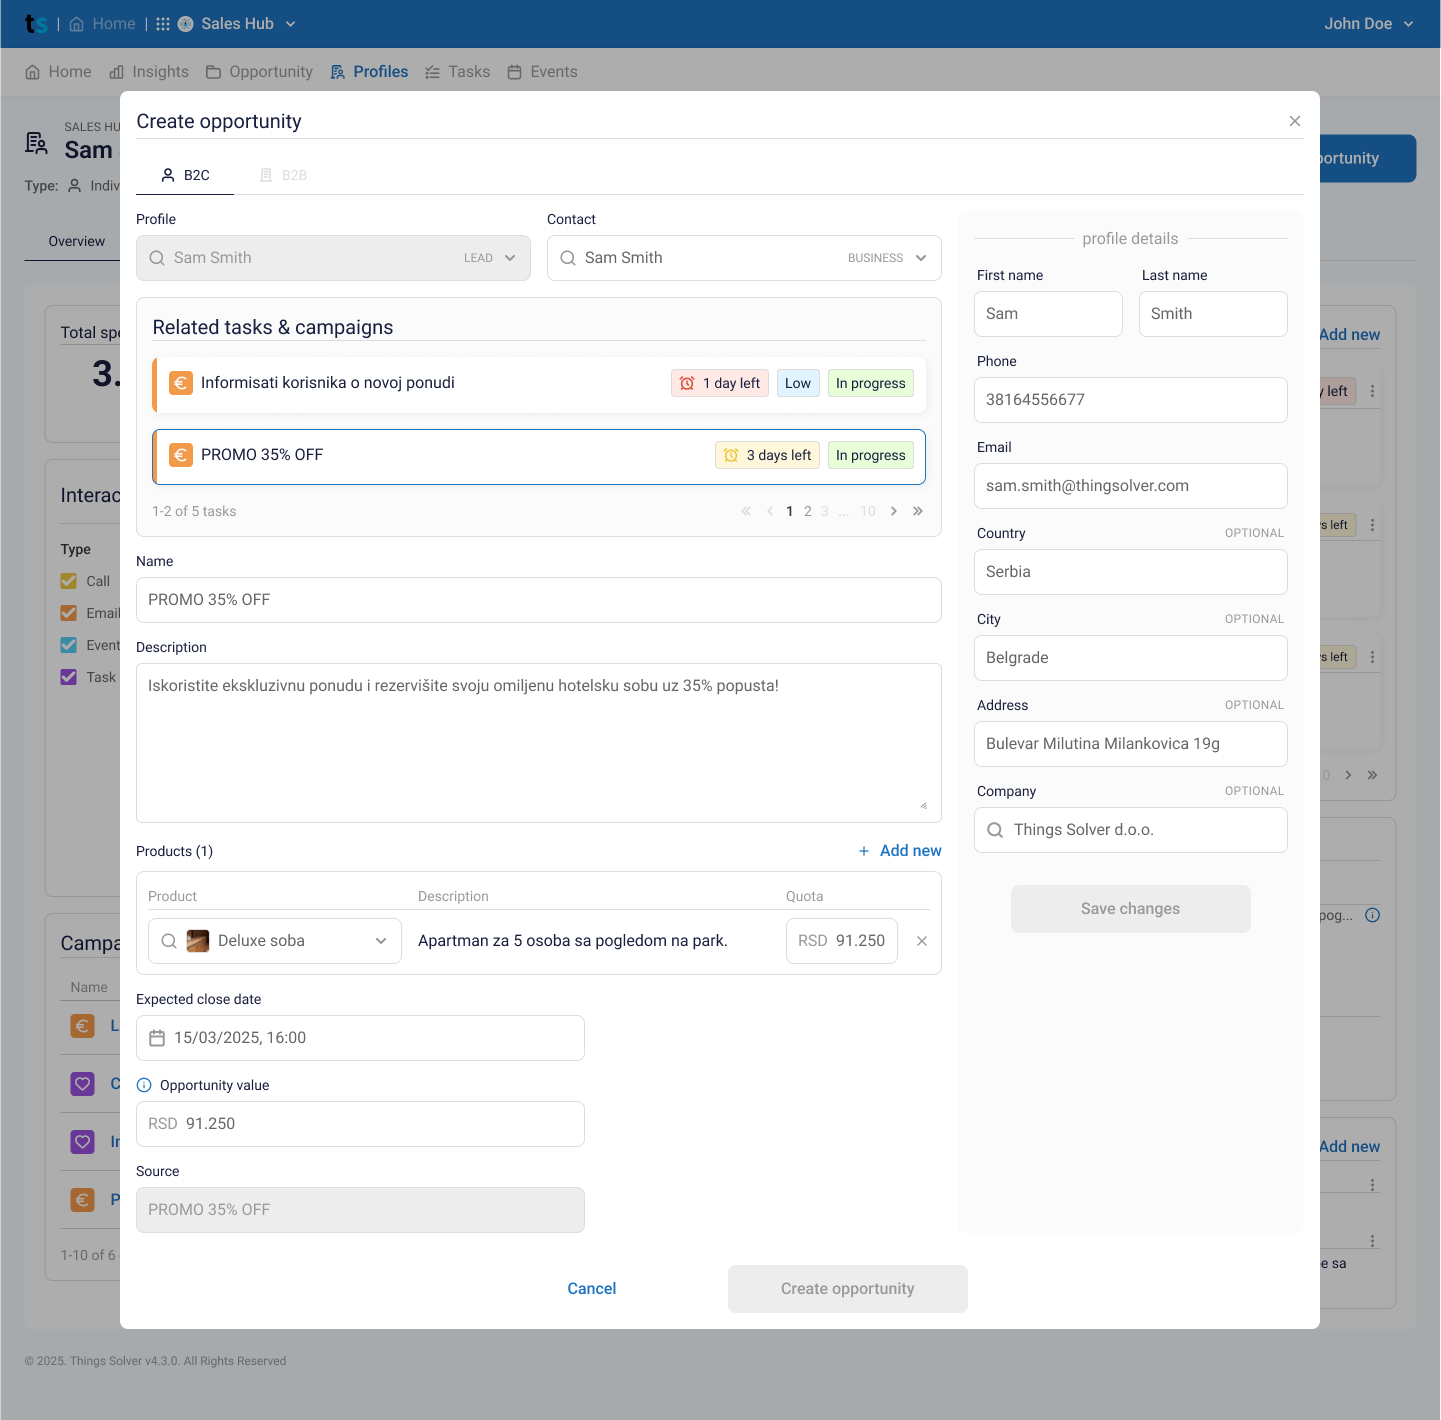Viewport: 1441px width, 1420px height.
Task: Switch to the B2B tab
Action: tap(283, 175)
